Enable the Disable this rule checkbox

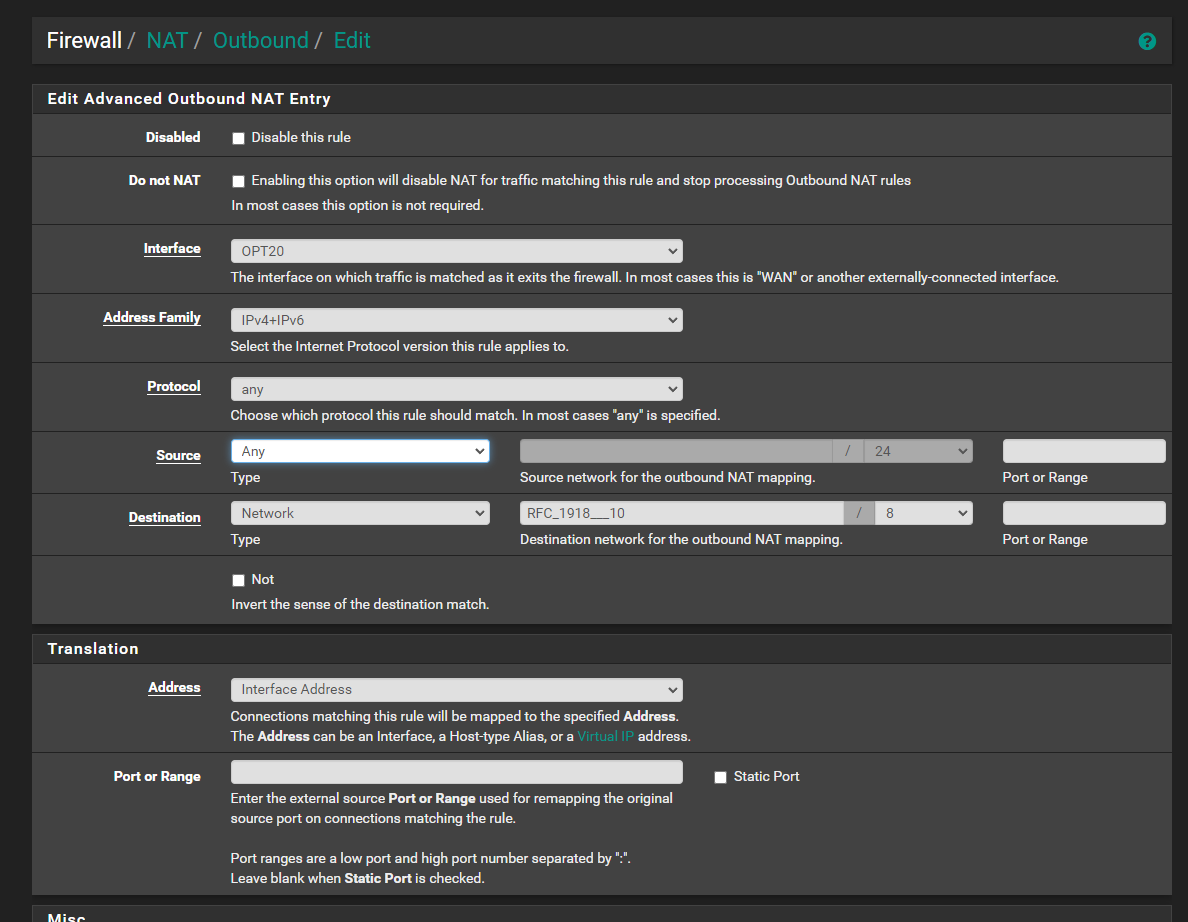[238, 138]
